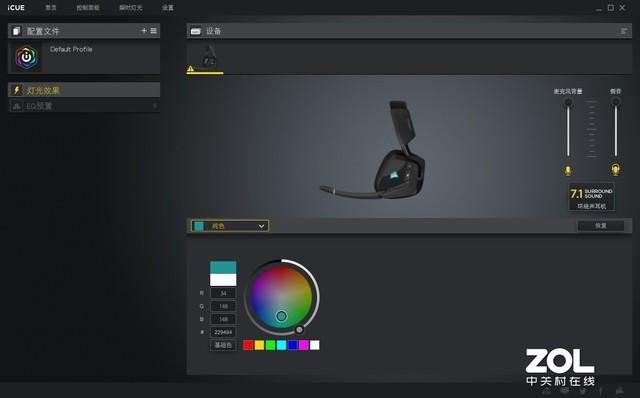Open the profile list menu icon

tap(153, 31)
